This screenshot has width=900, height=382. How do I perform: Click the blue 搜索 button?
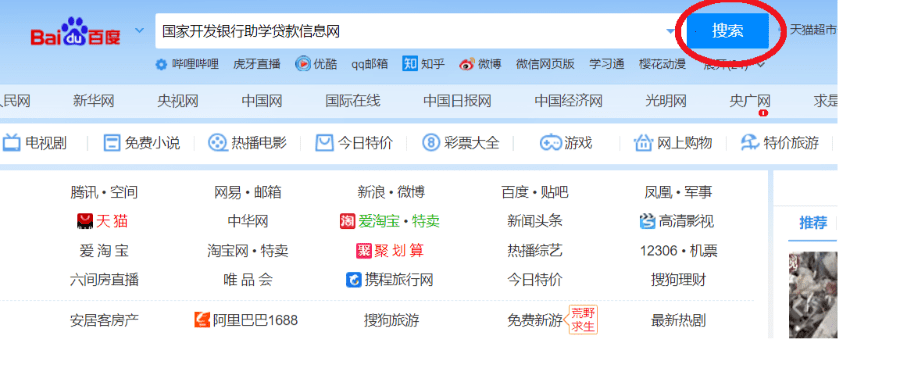(728, 31)
